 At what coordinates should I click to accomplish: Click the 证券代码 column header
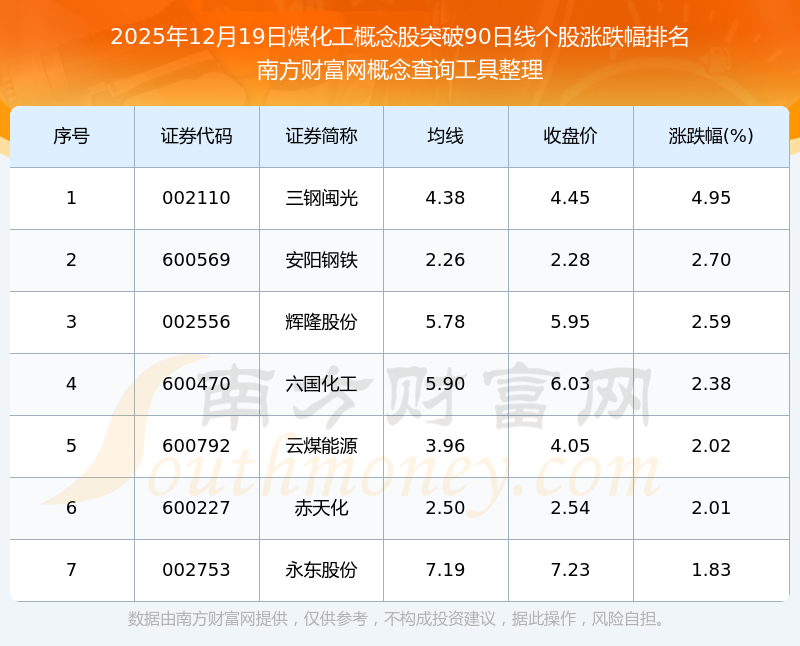click(196, 136)
